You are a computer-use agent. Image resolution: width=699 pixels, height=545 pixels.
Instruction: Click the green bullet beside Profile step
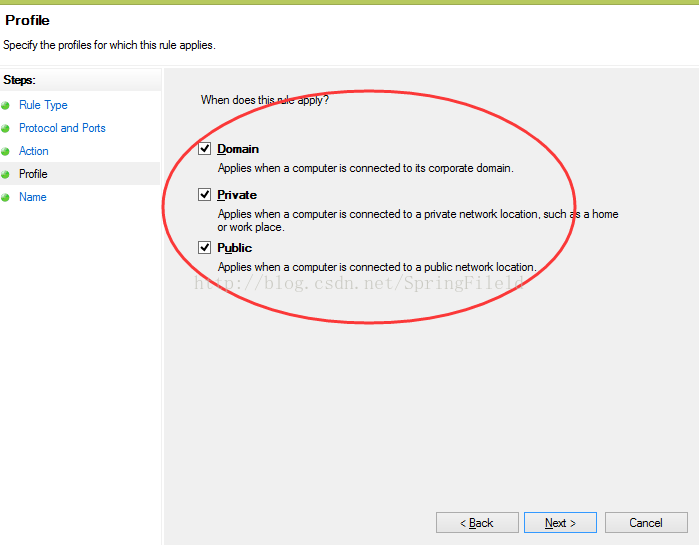tap(5, 175)
